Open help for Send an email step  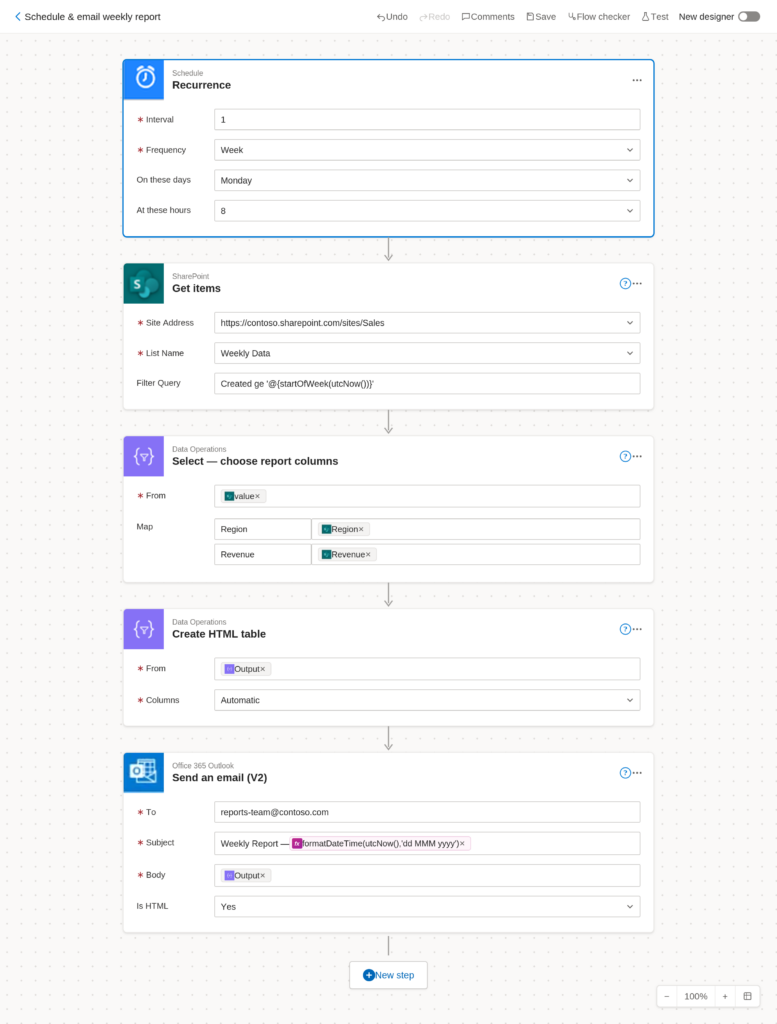[625, 773]
